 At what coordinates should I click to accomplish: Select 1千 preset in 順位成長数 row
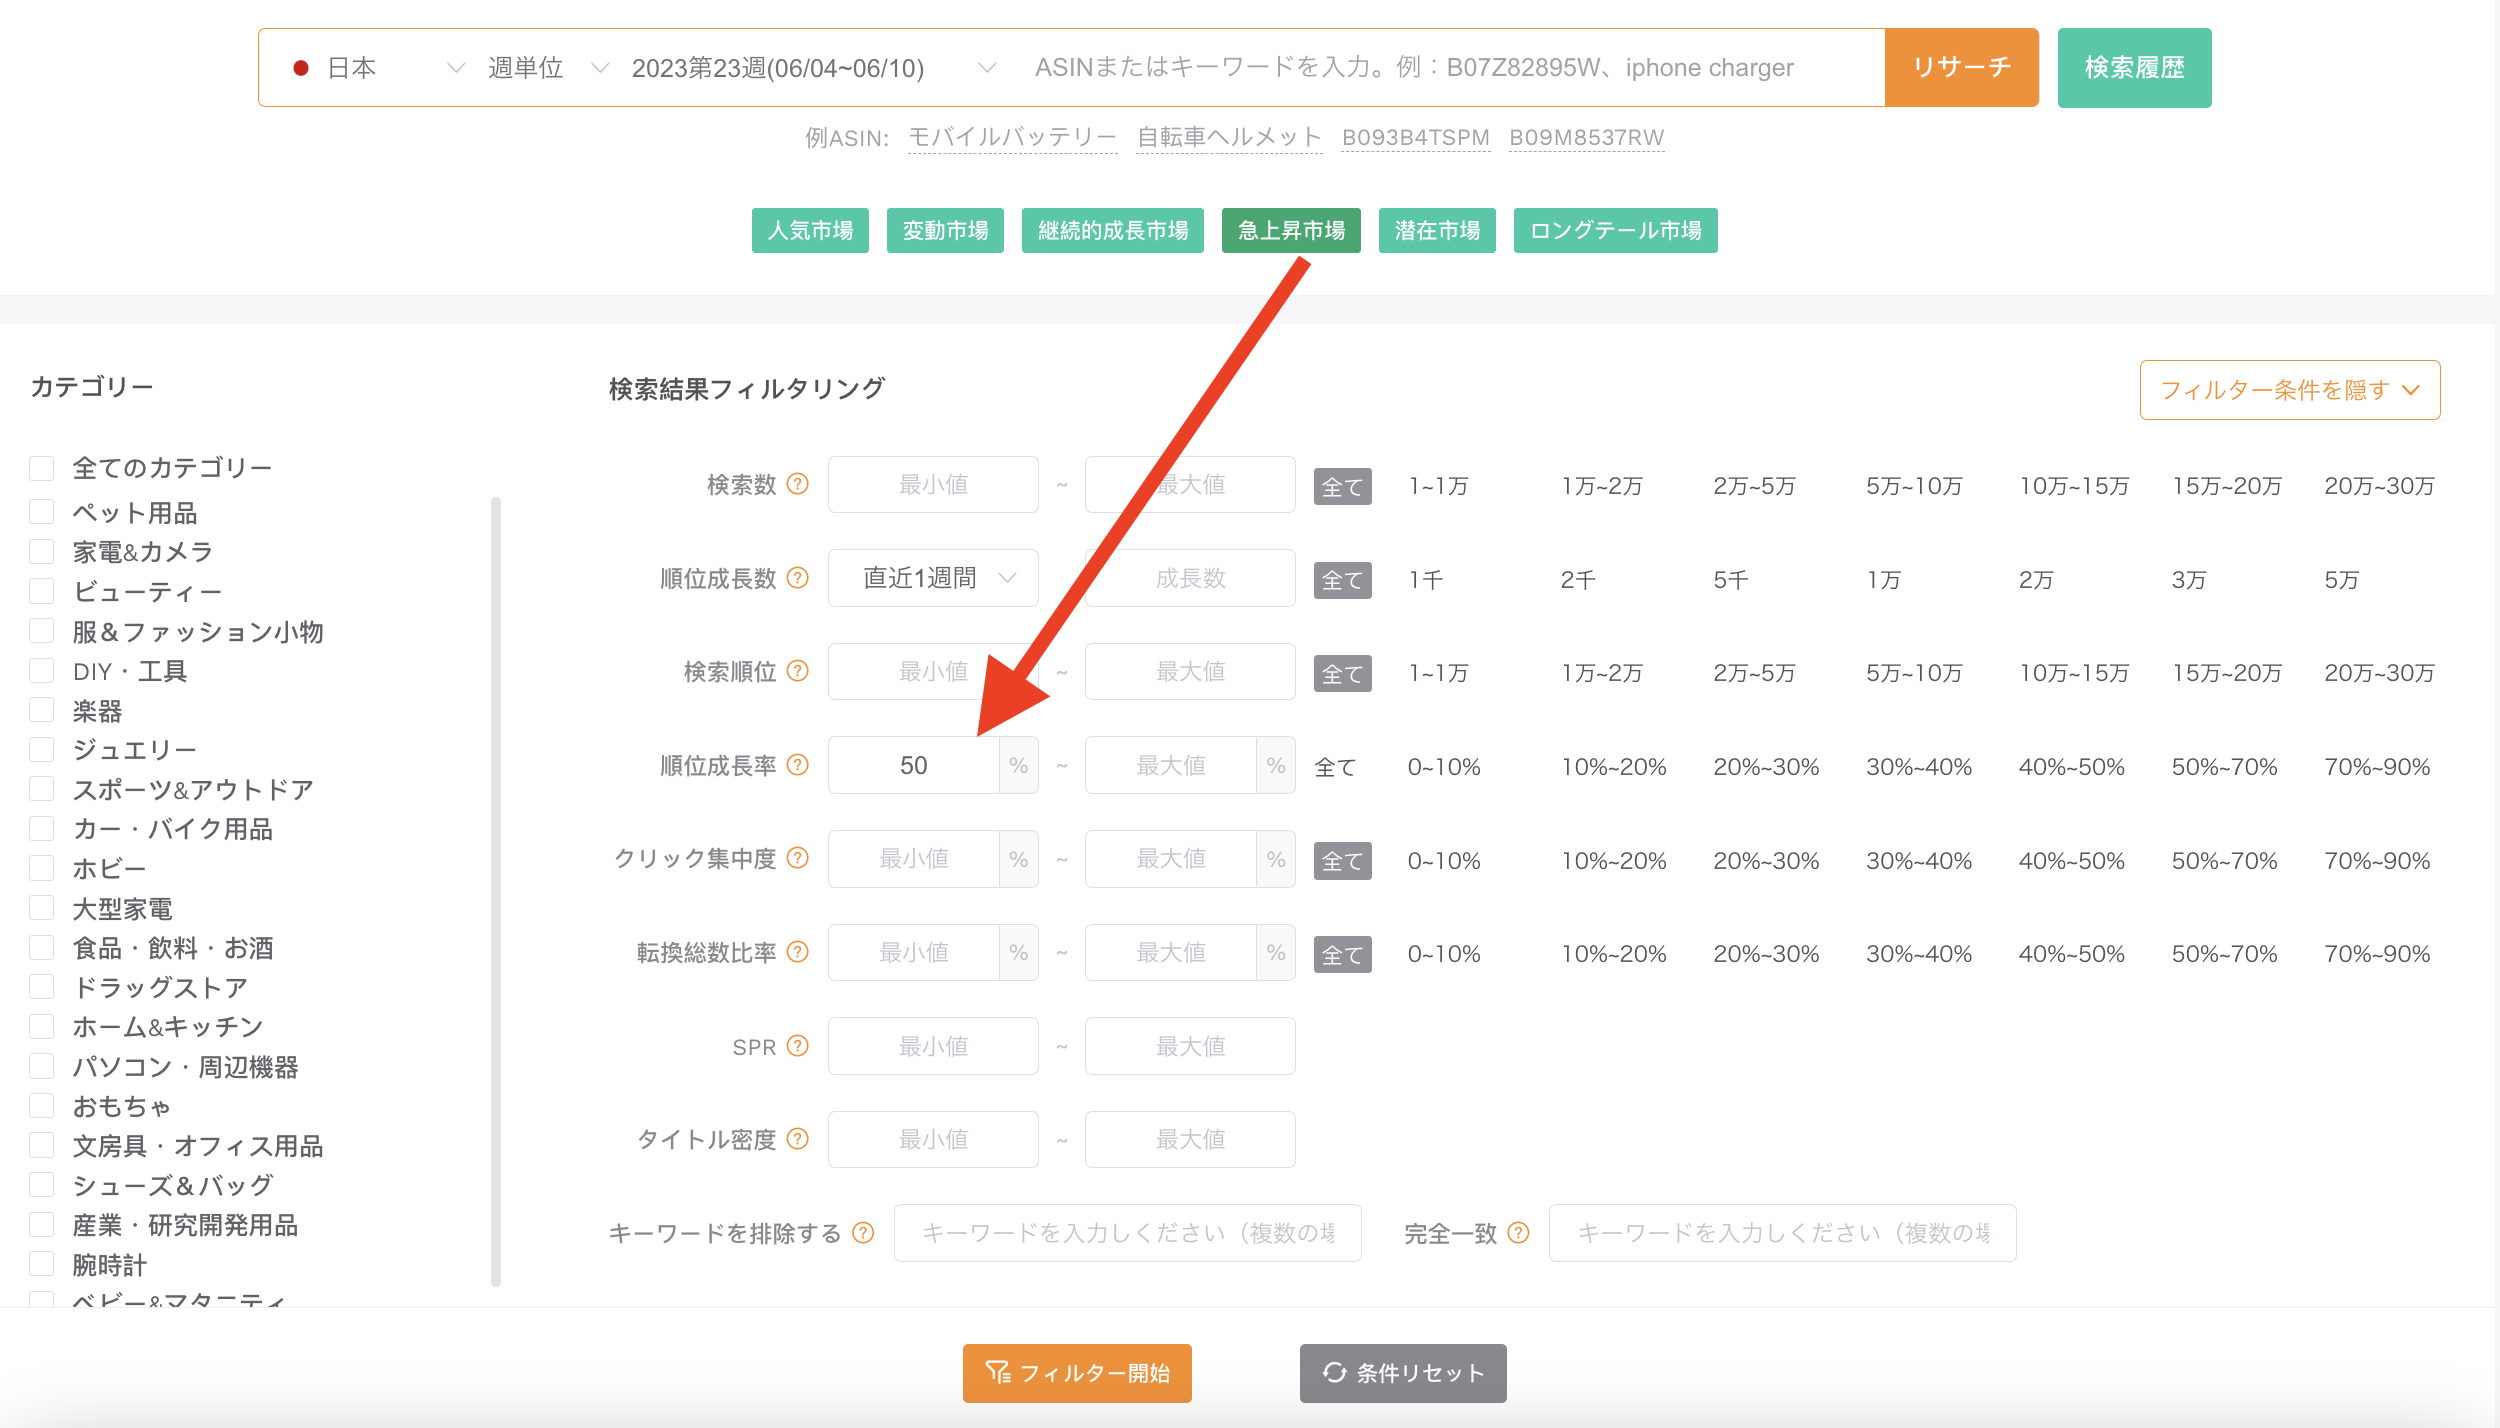(x=1425, y=580)
